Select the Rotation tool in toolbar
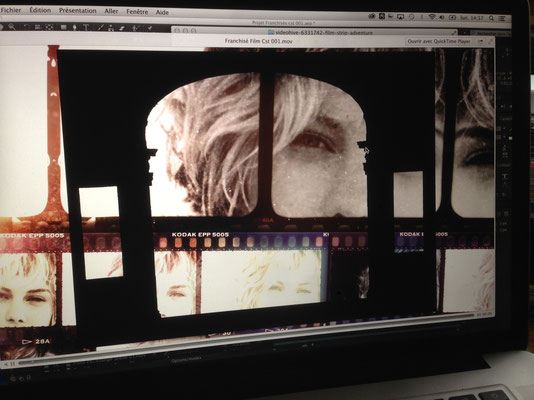The width and height of the screenshot is (534, 400). coord(26,27)
